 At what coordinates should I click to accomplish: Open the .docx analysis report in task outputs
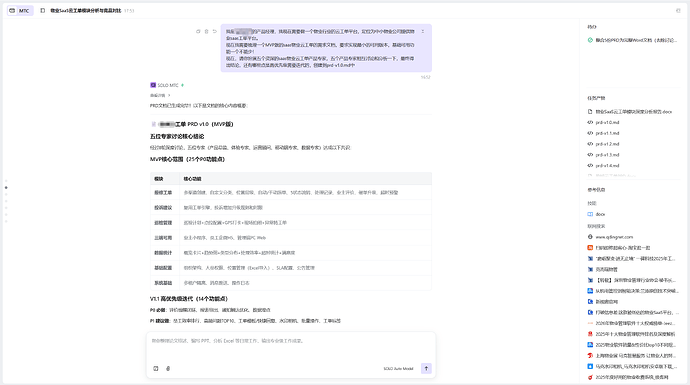[x=630, y=112]
